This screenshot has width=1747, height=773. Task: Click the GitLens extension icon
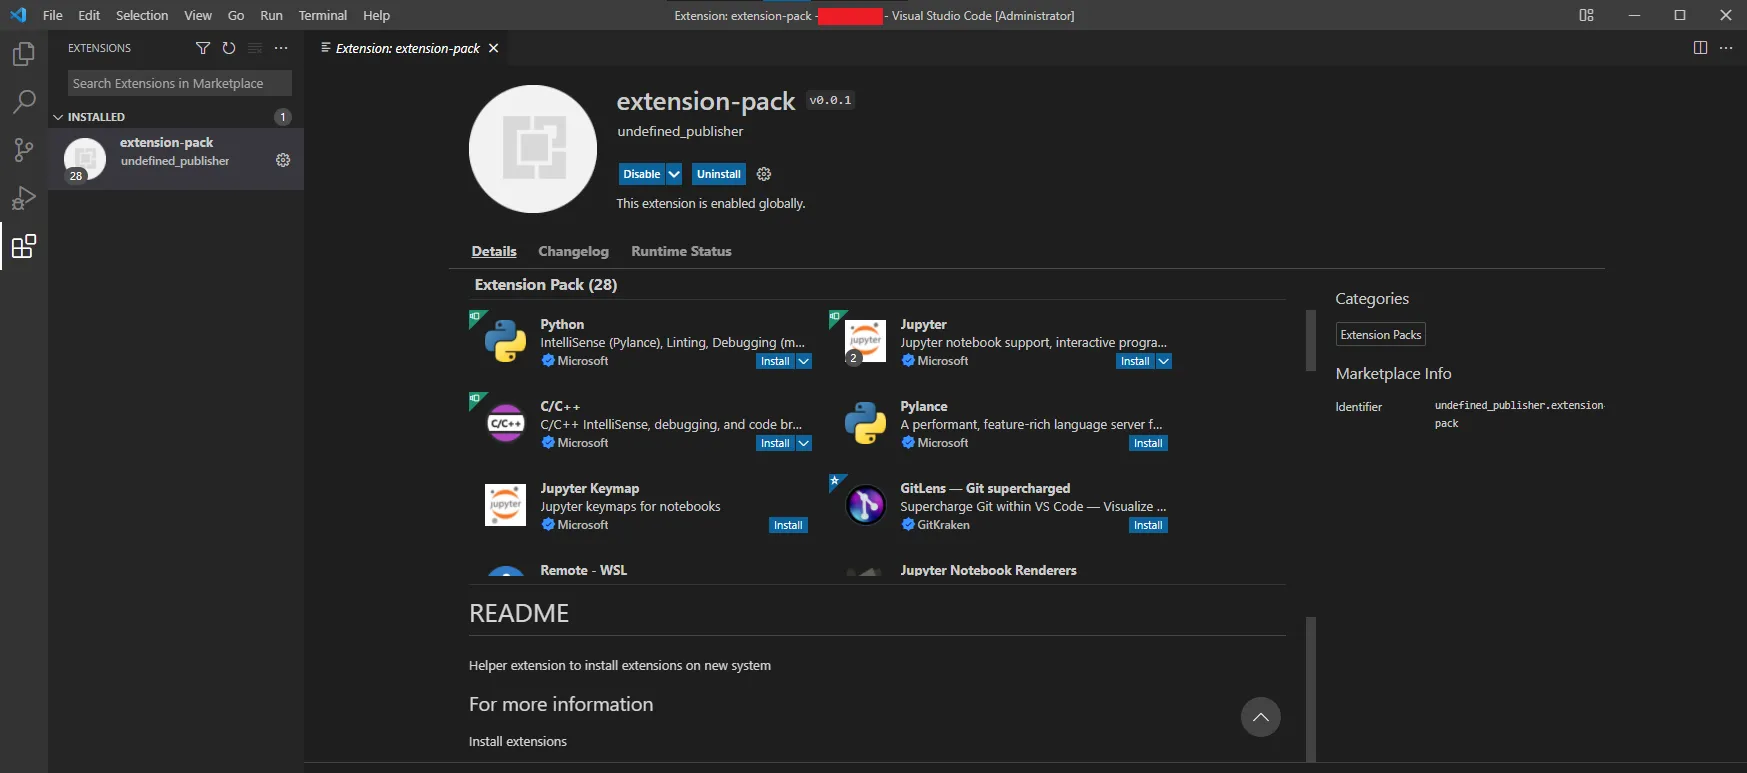[x=865, y=506]
